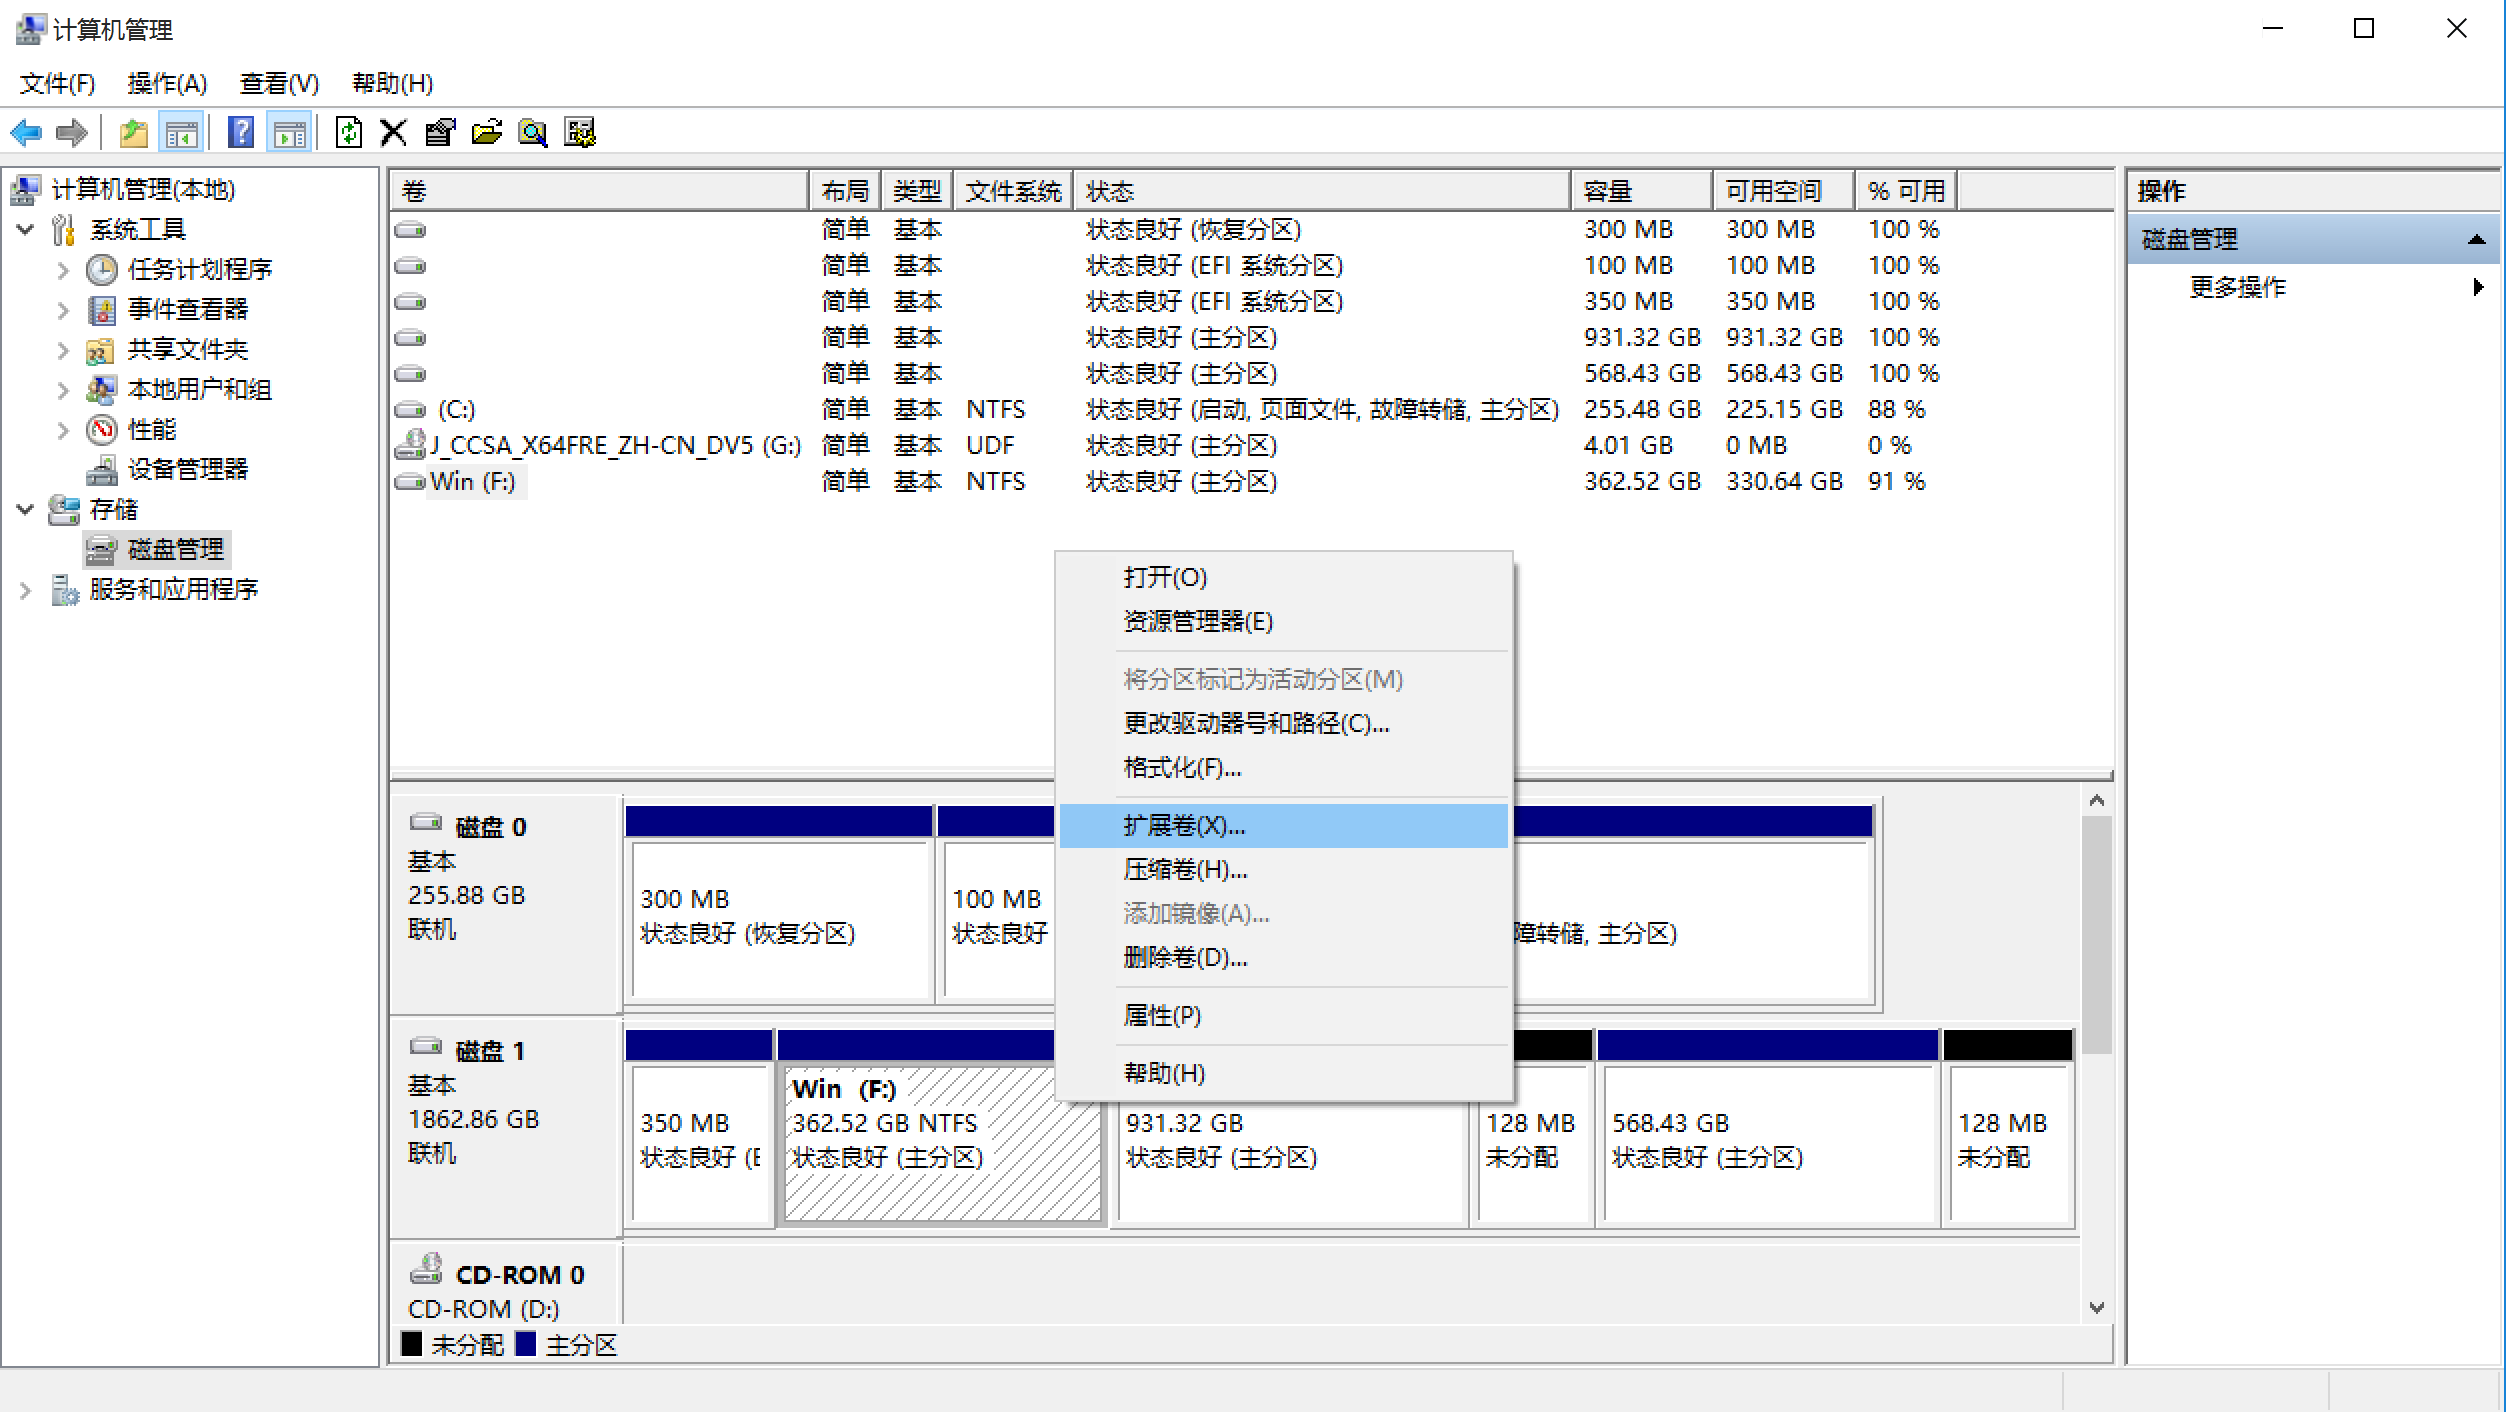This screenshot has width=2506, height=1412.
Task: Click the Back arrow toolbar icon
Action: pos(26,132)
